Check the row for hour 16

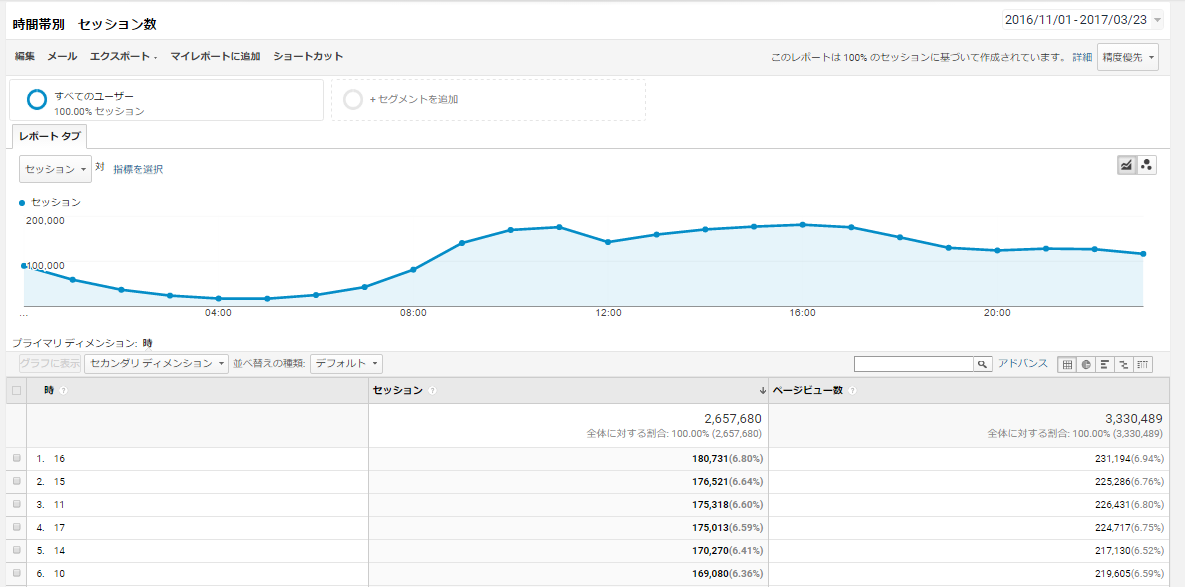point(16,458)
